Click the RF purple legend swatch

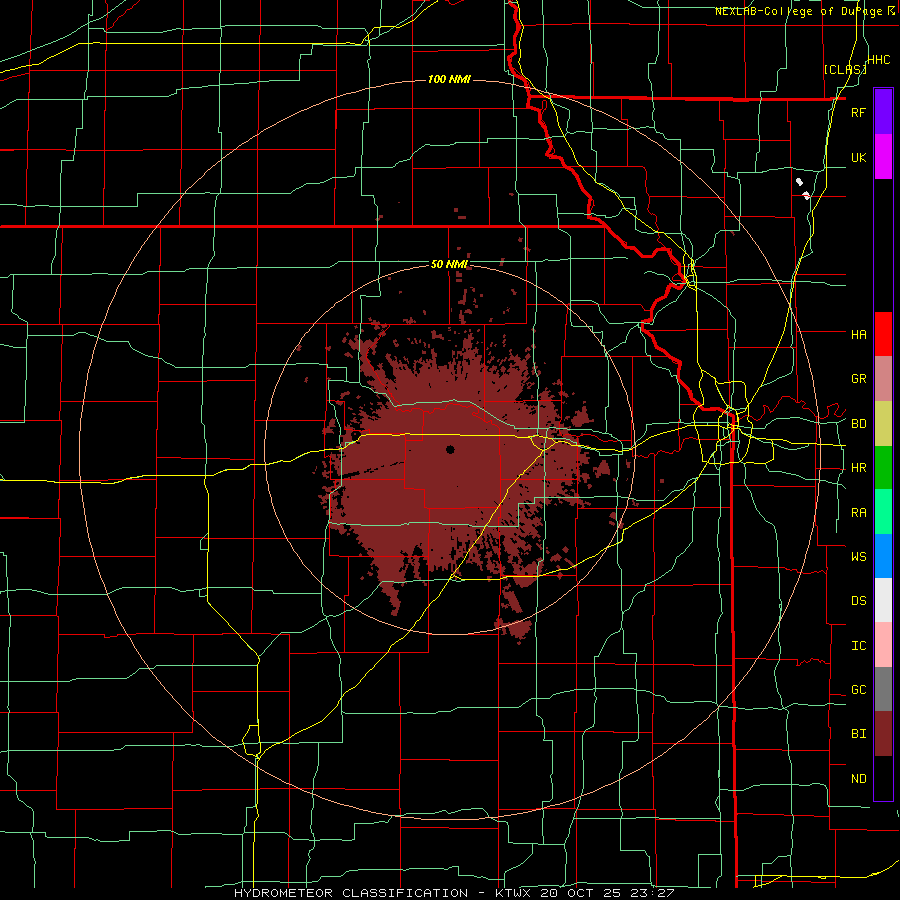click(883, 112)
